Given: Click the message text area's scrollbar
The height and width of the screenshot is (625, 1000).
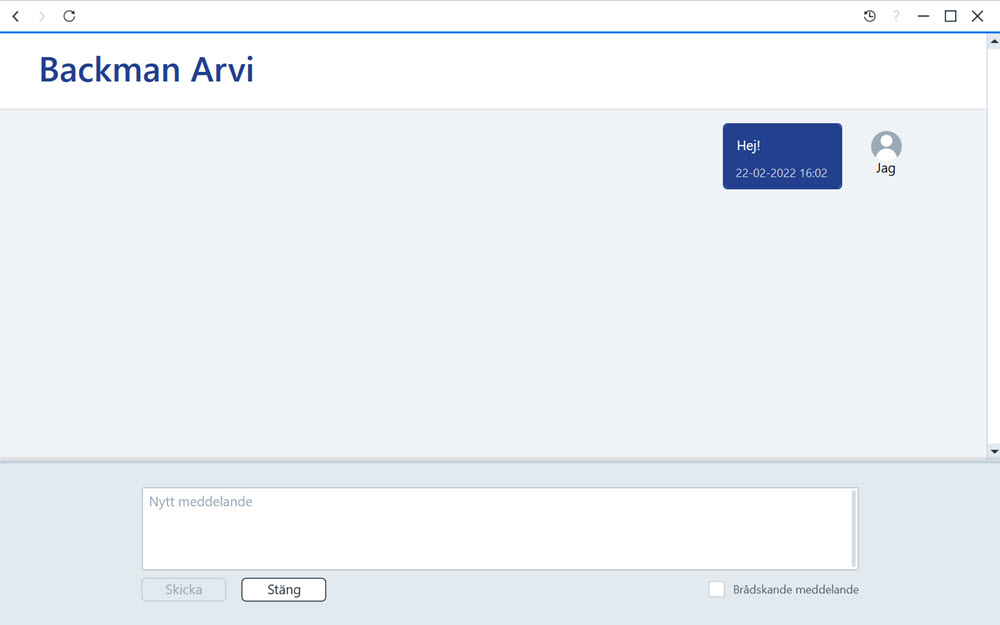Looking at the screenshot, I should coord(854,529).
